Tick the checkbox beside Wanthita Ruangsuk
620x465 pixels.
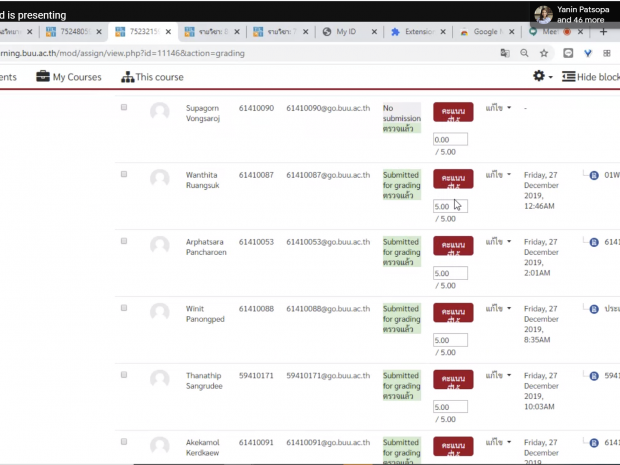point(124,174)
